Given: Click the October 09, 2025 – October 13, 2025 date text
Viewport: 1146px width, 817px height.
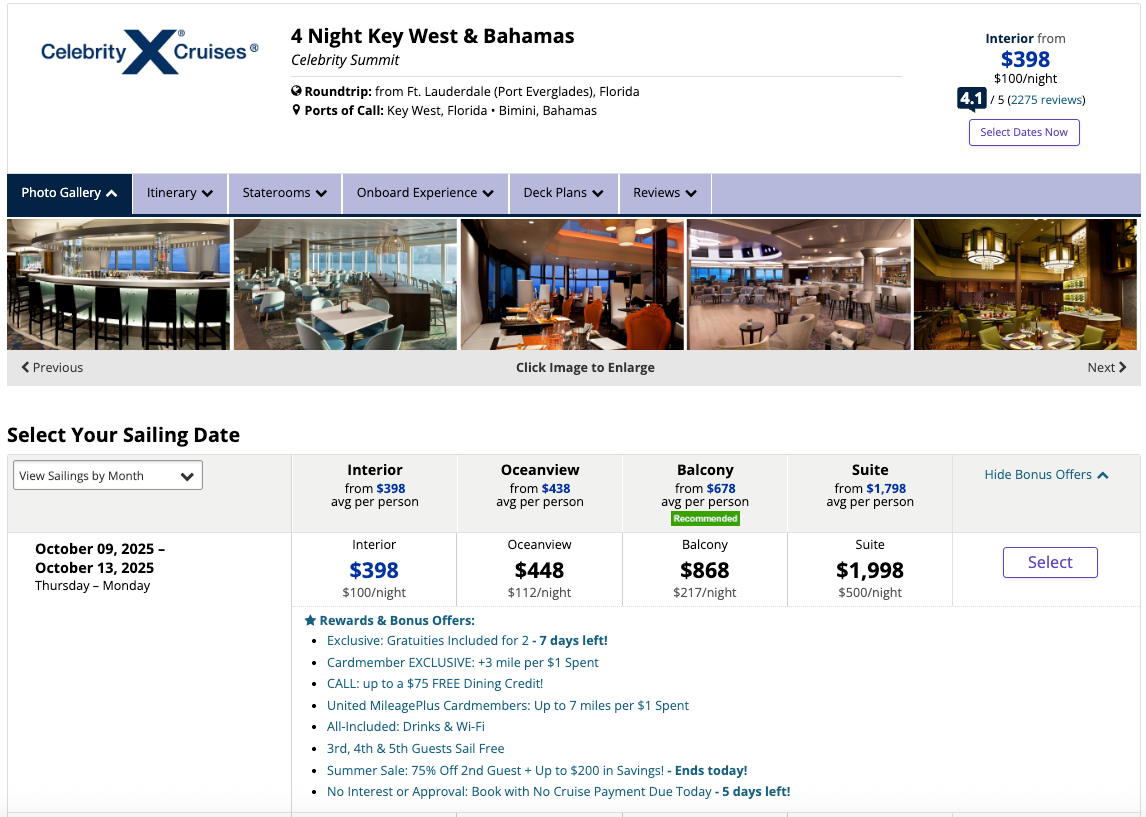Looking at the screenshot, I should (100, 558).
